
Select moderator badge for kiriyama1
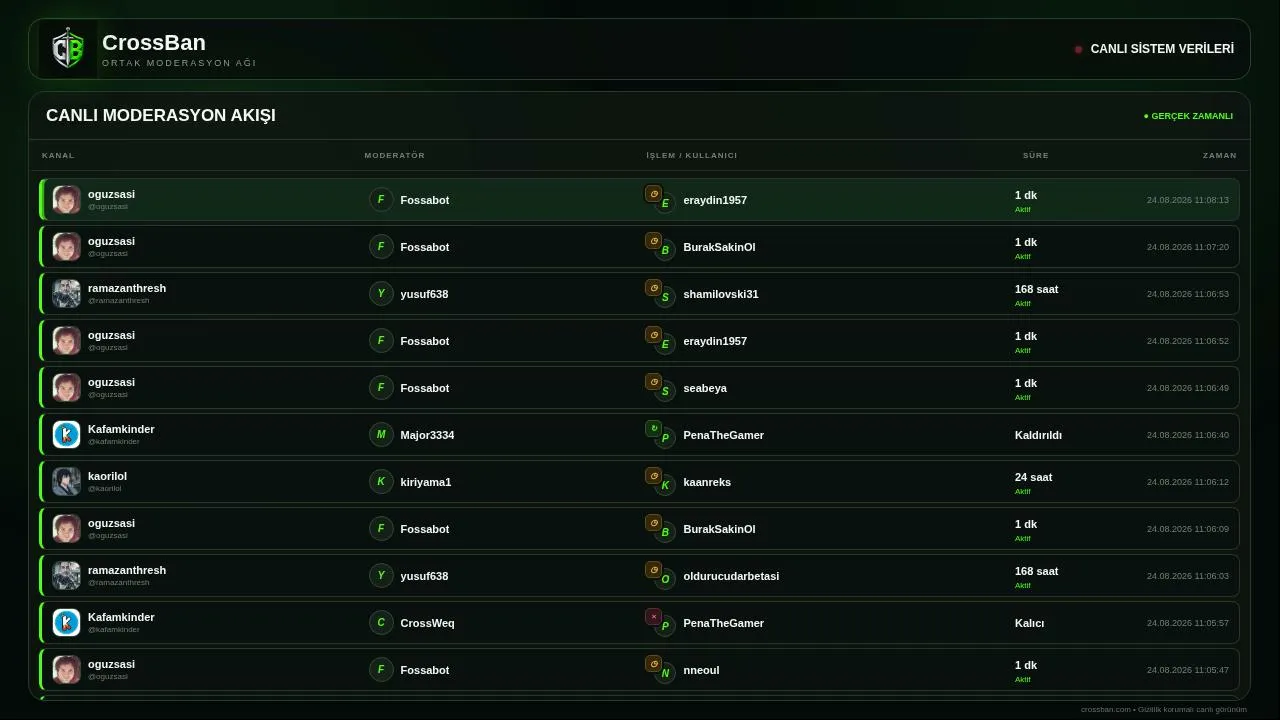(x=381, y=481)
